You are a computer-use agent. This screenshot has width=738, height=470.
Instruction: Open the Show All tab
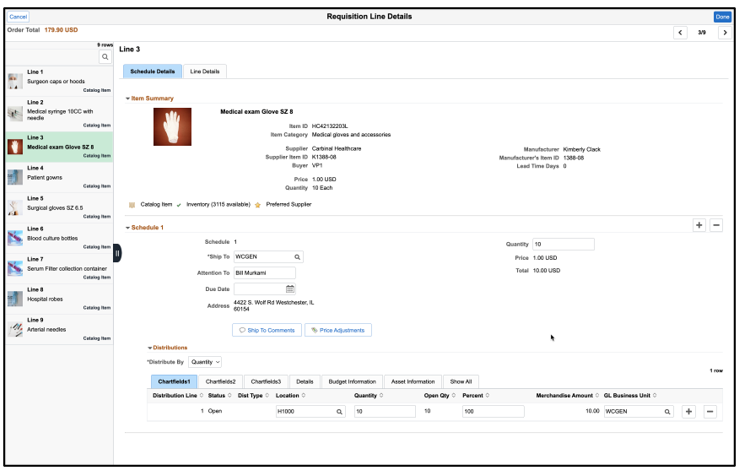[x=461, y=382]
